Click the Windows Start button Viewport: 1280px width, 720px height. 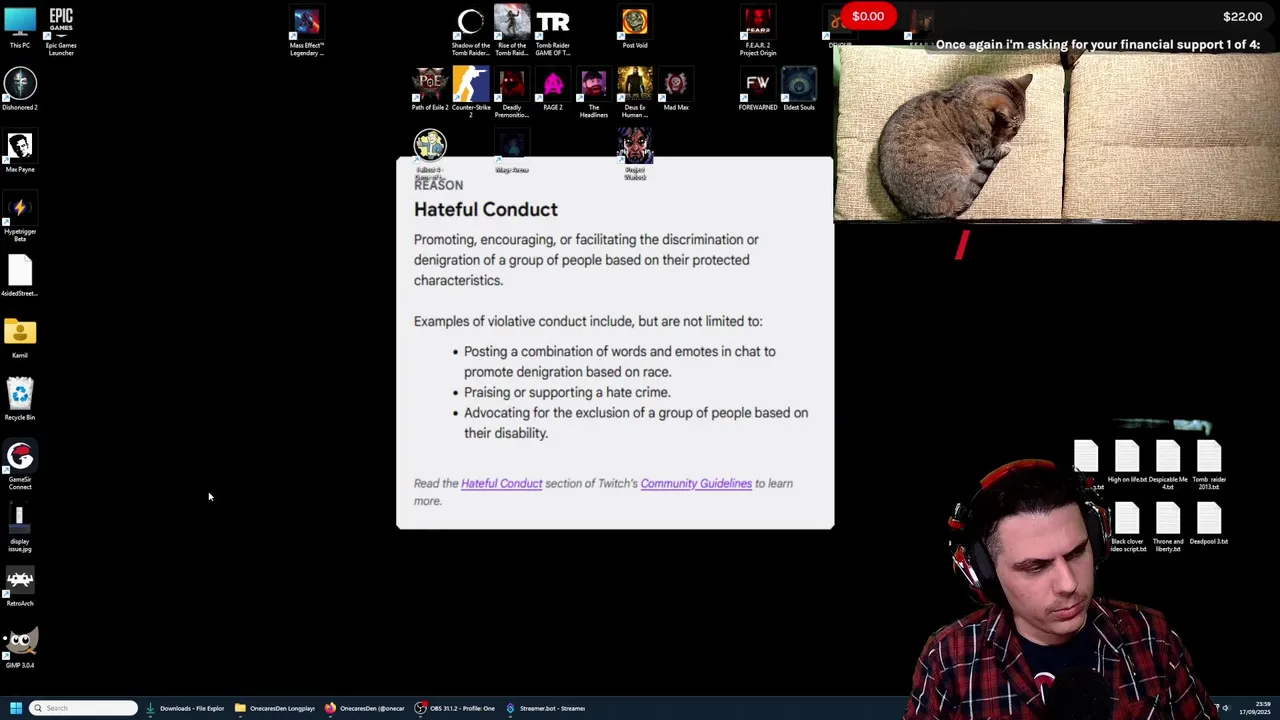(x=16, y=708)
